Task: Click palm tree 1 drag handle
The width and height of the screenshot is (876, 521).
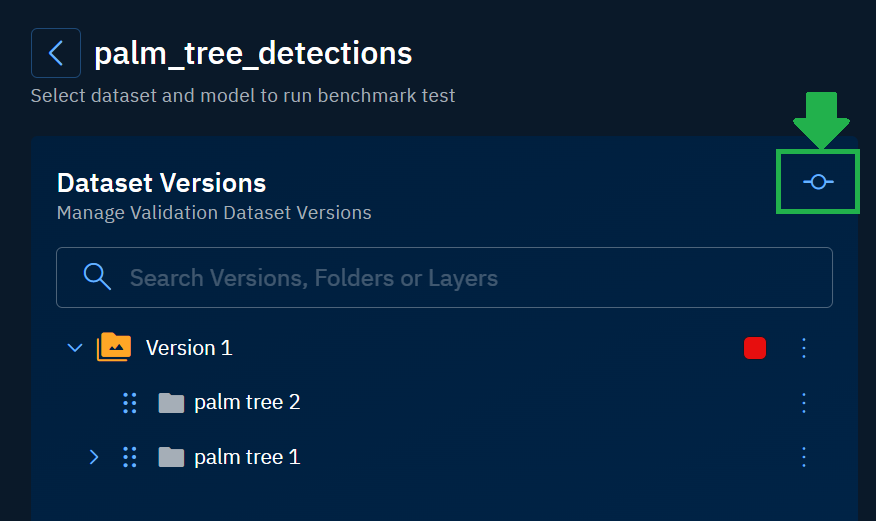Action: (x=129, y=457)
